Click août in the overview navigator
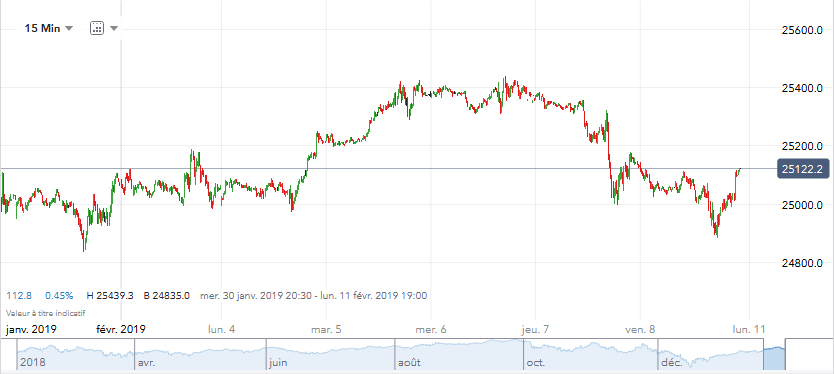The image size is (834, 374). 410,362
